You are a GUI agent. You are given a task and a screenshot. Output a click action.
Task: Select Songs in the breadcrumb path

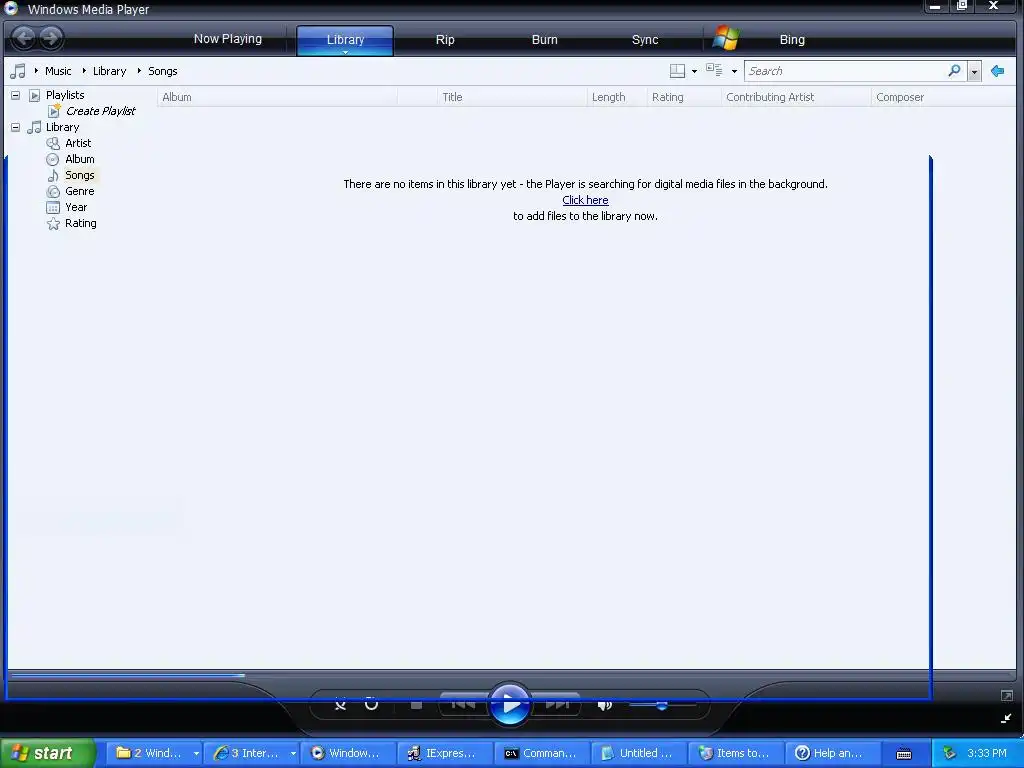163,71
